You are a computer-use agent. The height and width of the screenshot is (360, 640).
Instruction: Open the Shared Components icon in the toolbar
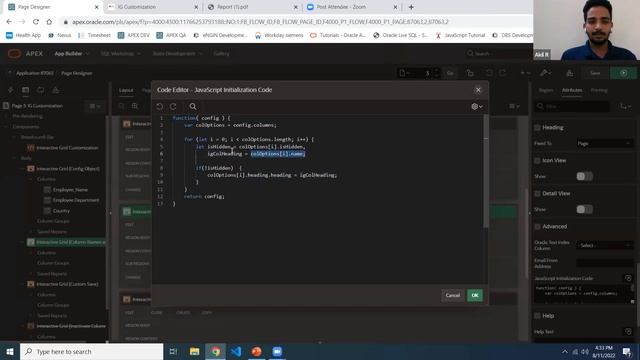(x=569, y=73)
